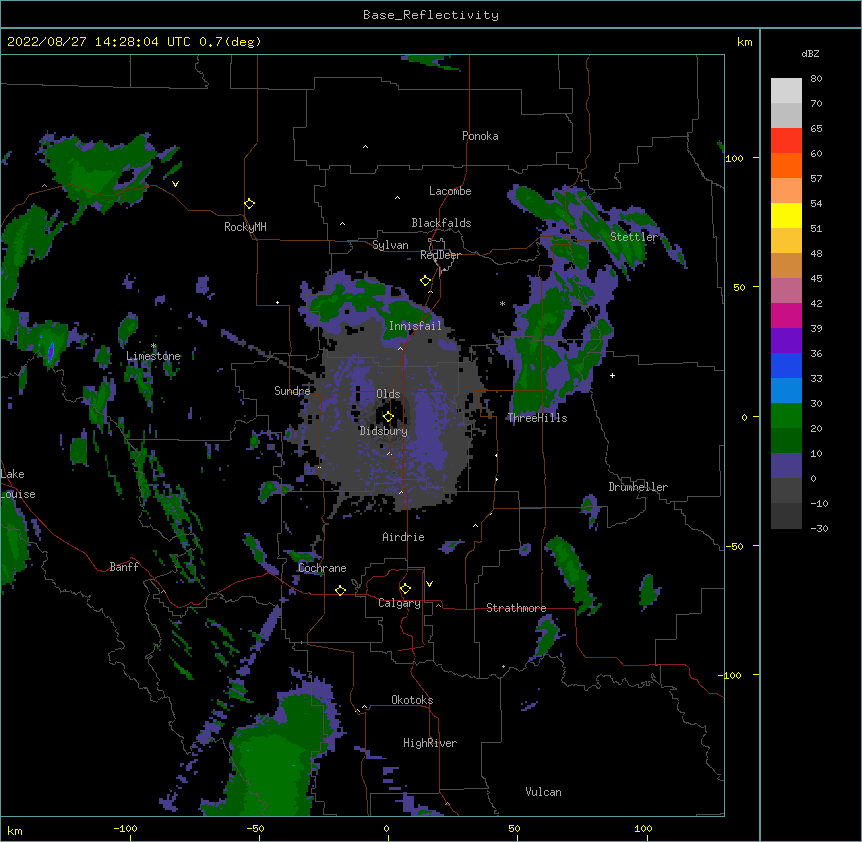Viewport: 862px width, 842px height.
Task: Click the Sundre map label
Action: [x=292, y=391]
